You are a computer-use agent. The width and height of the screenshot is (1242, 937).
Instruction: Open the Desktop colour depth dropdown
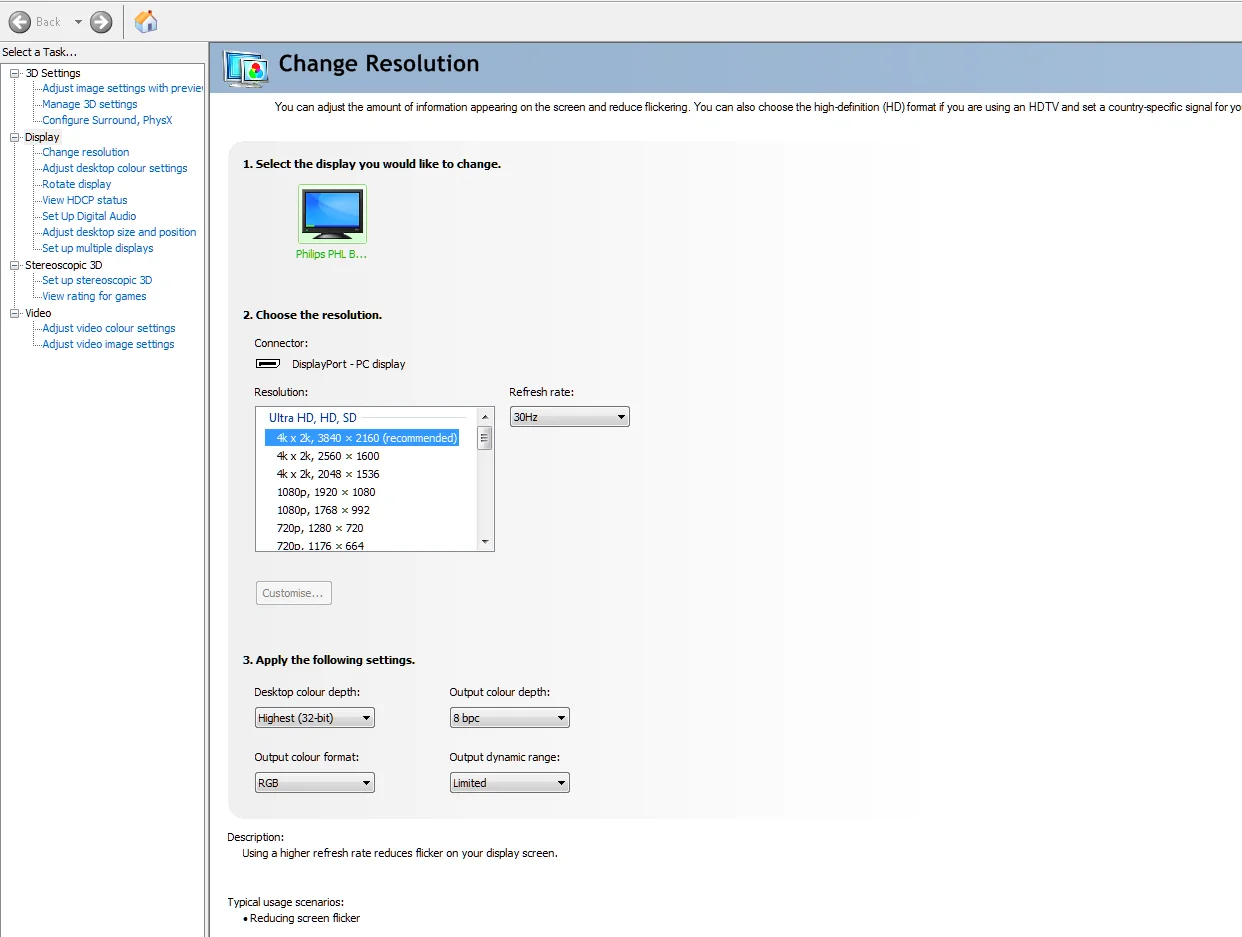[314, 718]
